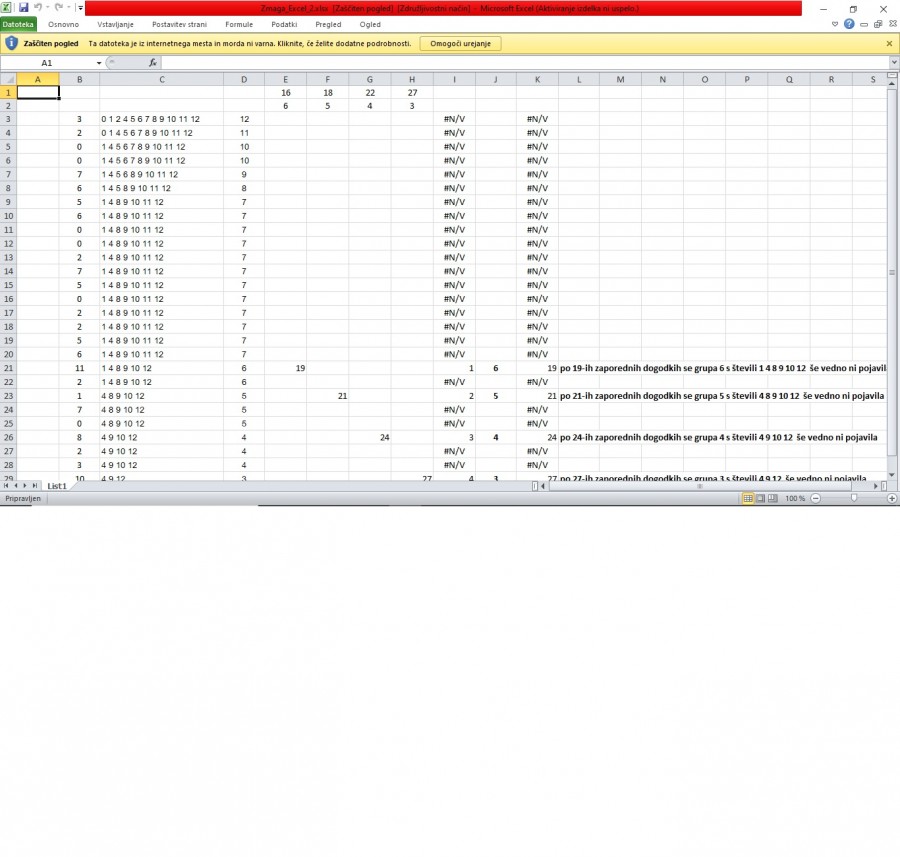Click the Save icon in quick access toolbar
Viewport: 900px width, 857px height.
pos(23,8)
